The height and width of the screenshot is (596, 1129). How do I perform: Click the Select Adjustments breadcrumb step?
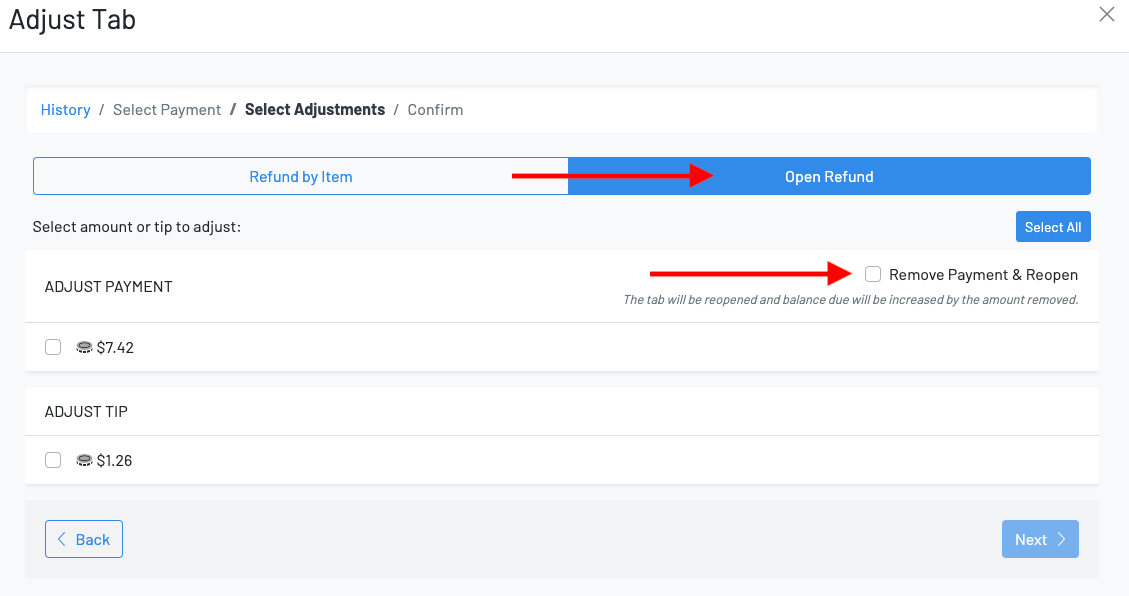[315, 109]
